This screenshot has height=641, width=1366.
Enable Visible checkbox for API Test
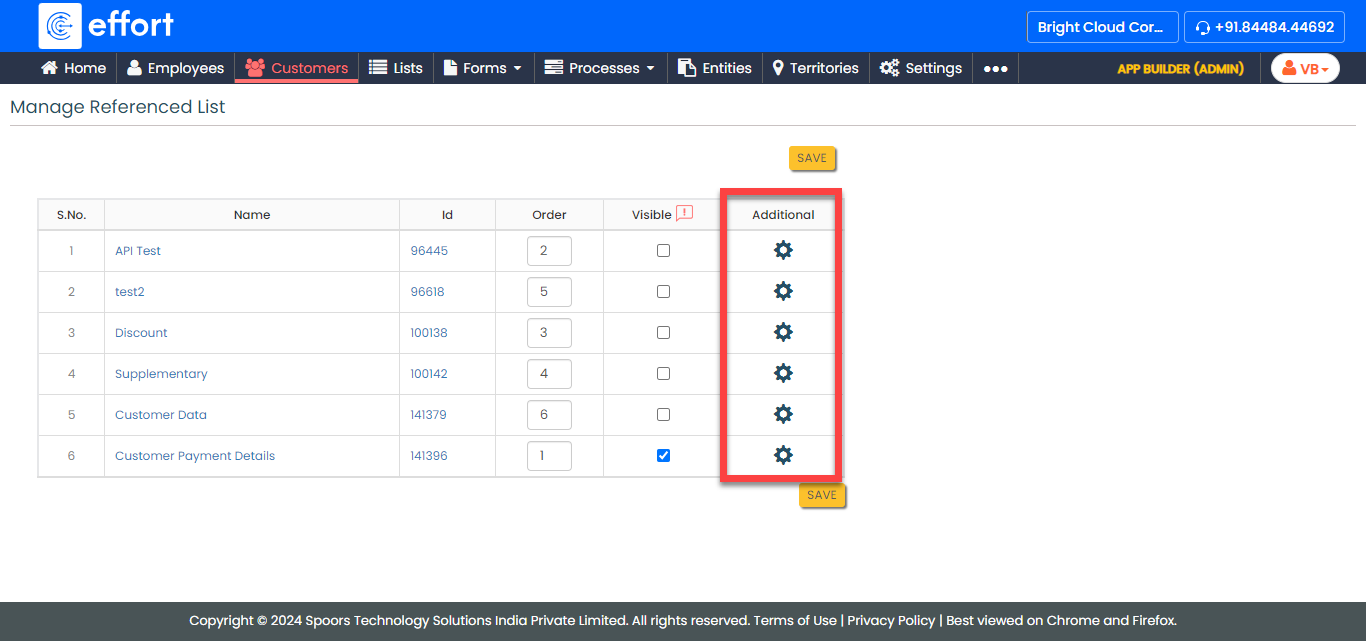tap(663, 251)
